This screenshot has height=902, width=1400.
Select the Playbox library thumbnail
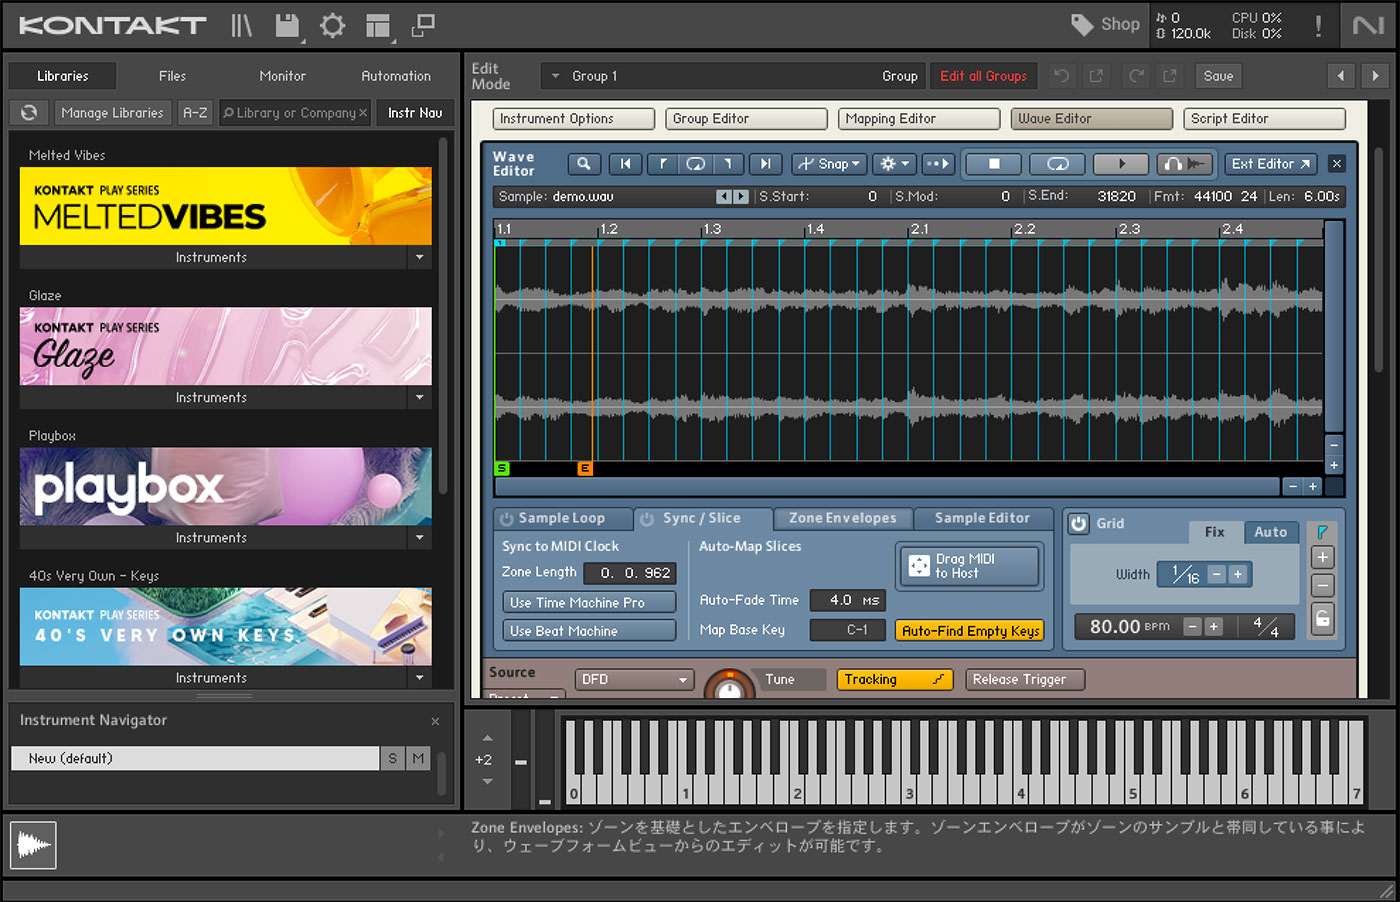[226, 486]
